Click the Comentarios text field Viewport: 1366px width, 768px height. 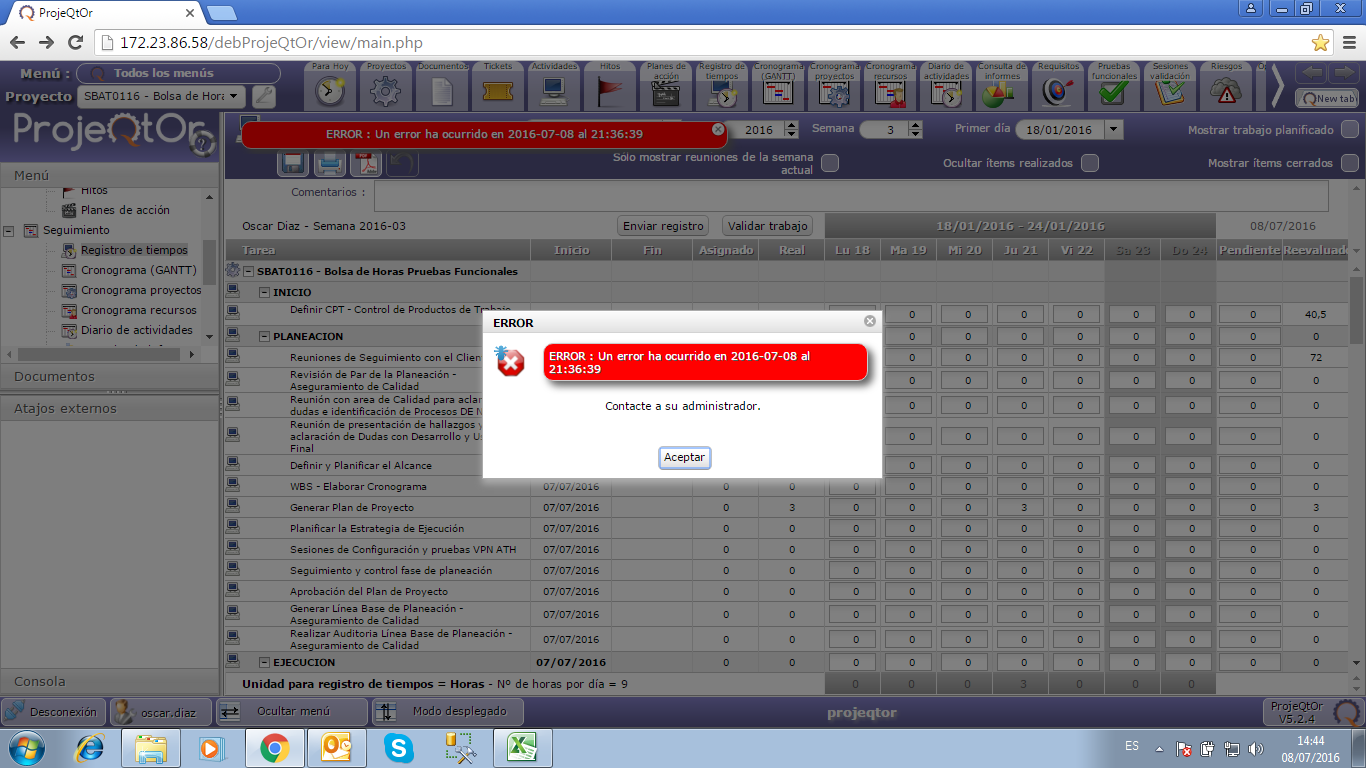tap(851, 195)
